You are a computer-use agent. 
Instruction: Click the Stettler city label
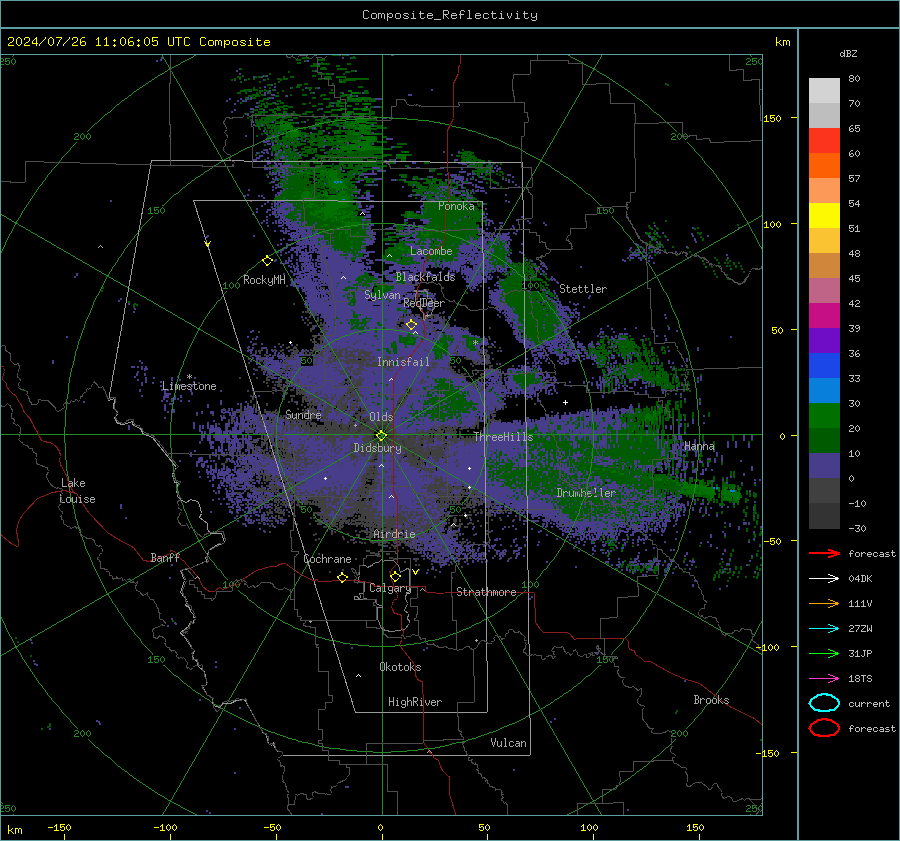(583, 289)
